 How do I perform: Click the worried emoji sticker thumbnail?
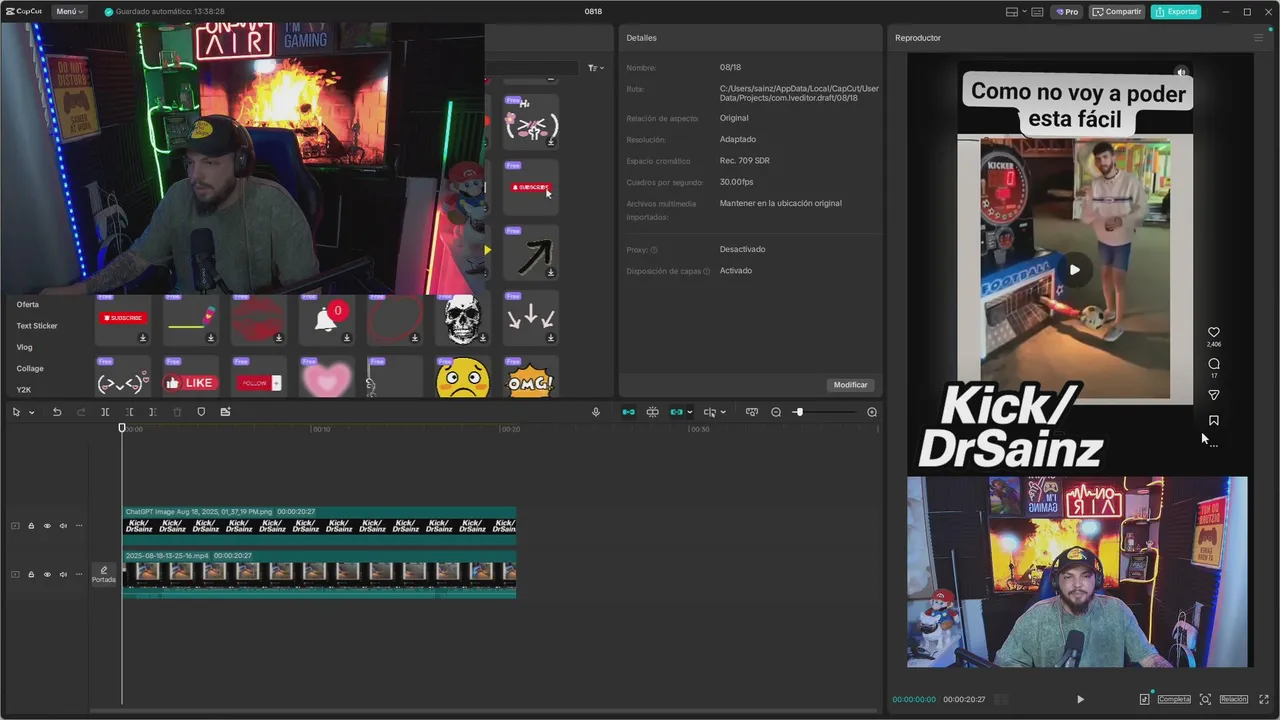coord(463,378)
